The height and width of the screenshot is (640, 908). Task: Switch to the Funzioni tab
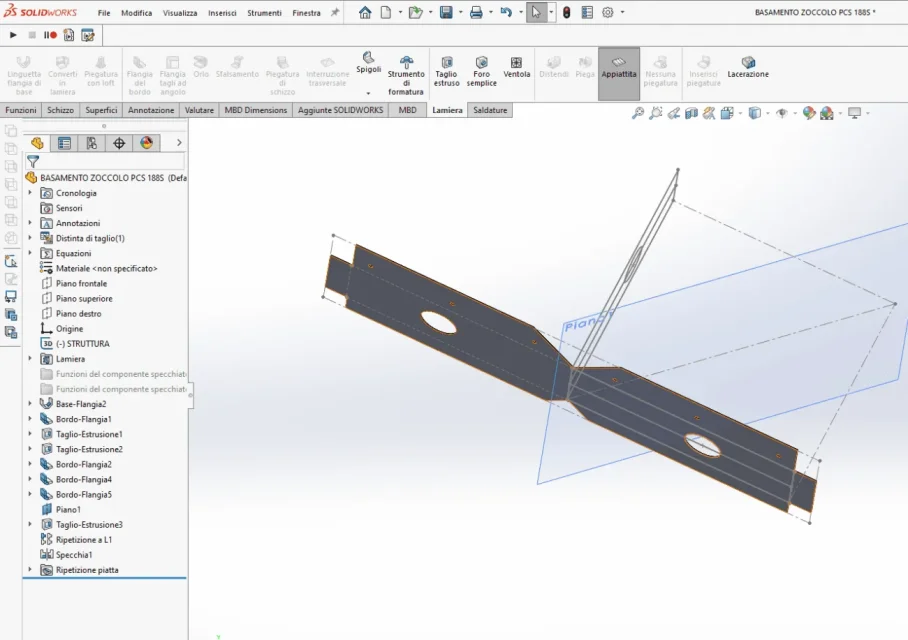(21, 110)
